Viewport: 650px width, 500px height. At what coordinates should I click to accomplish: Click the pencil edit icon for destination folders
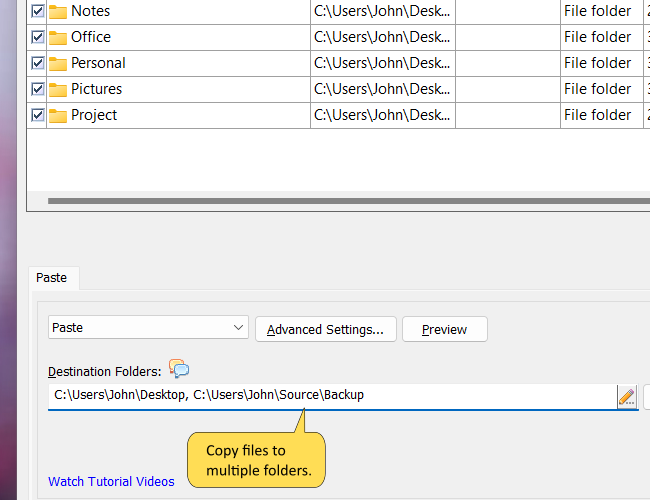coord(627,396)
